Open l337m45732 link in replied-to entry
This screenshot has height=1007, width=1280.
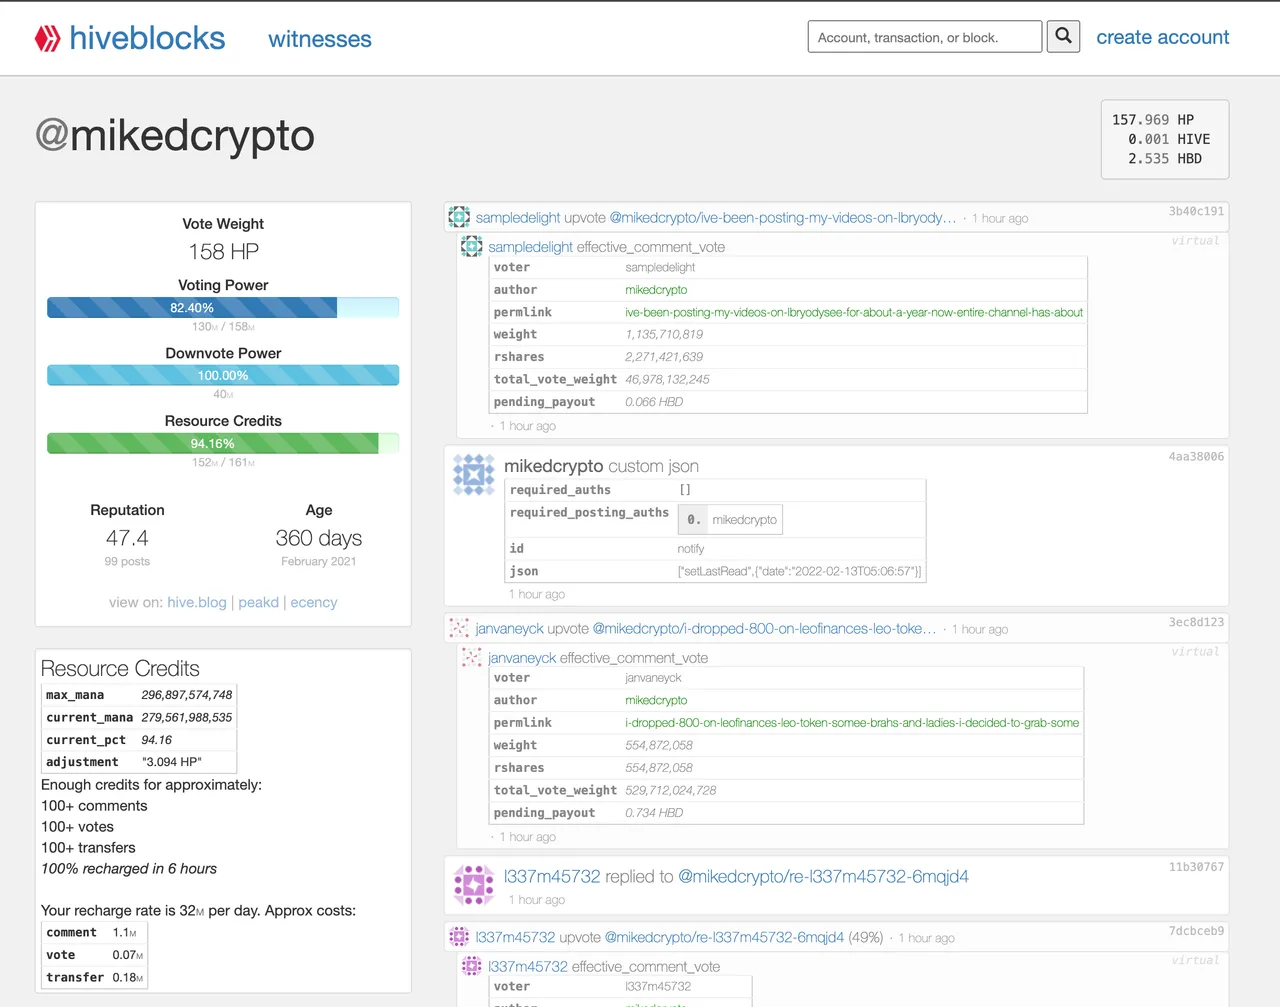tap(552, 876)
